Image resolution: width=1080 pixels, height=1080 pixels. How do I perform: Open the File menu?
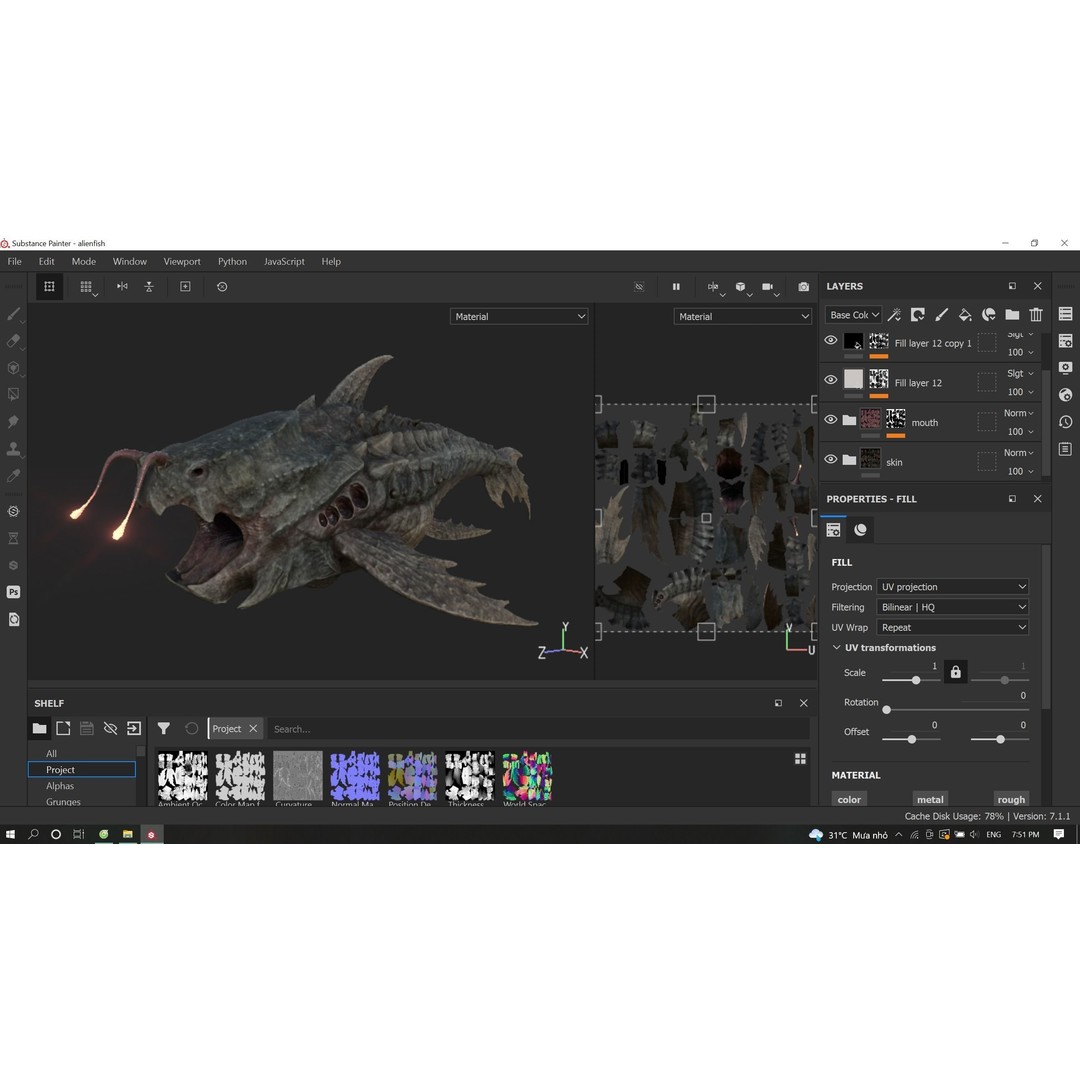coord(14,261)
